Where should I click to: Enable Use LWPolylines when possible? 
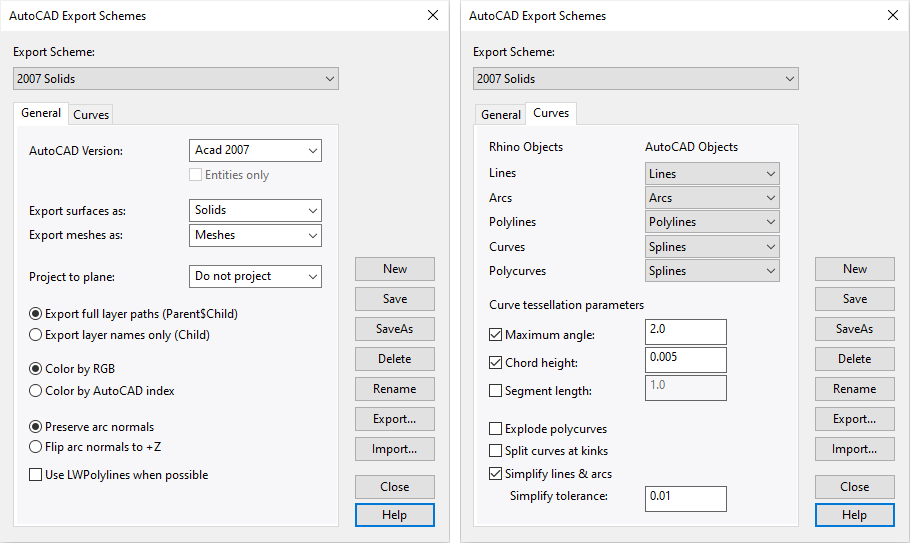(35, 475)
